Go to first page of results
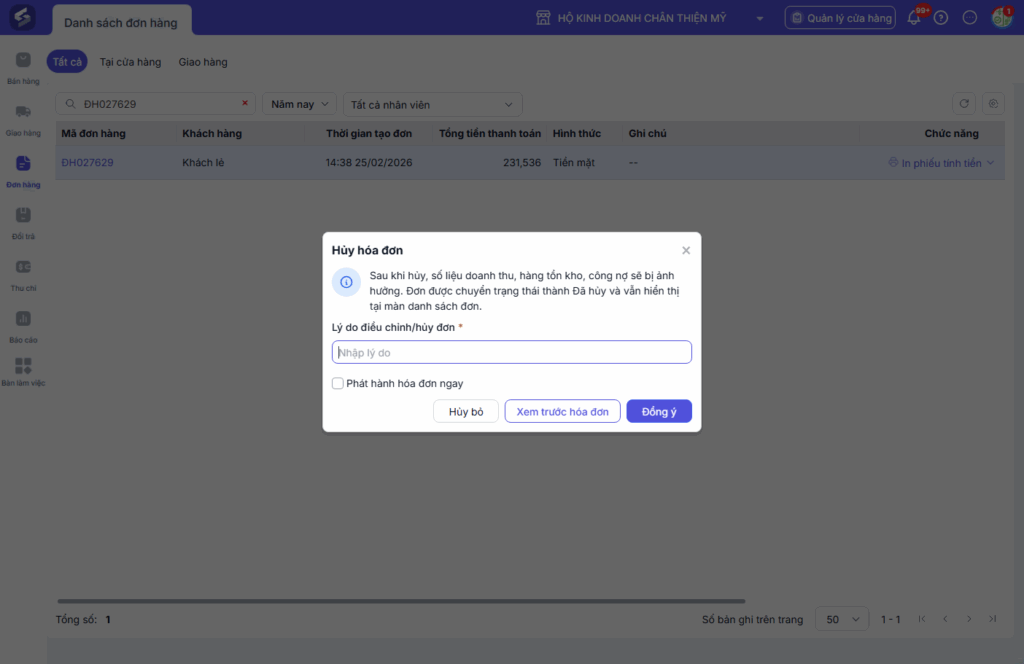This screenshot has height=664, width=1024. 921,619
